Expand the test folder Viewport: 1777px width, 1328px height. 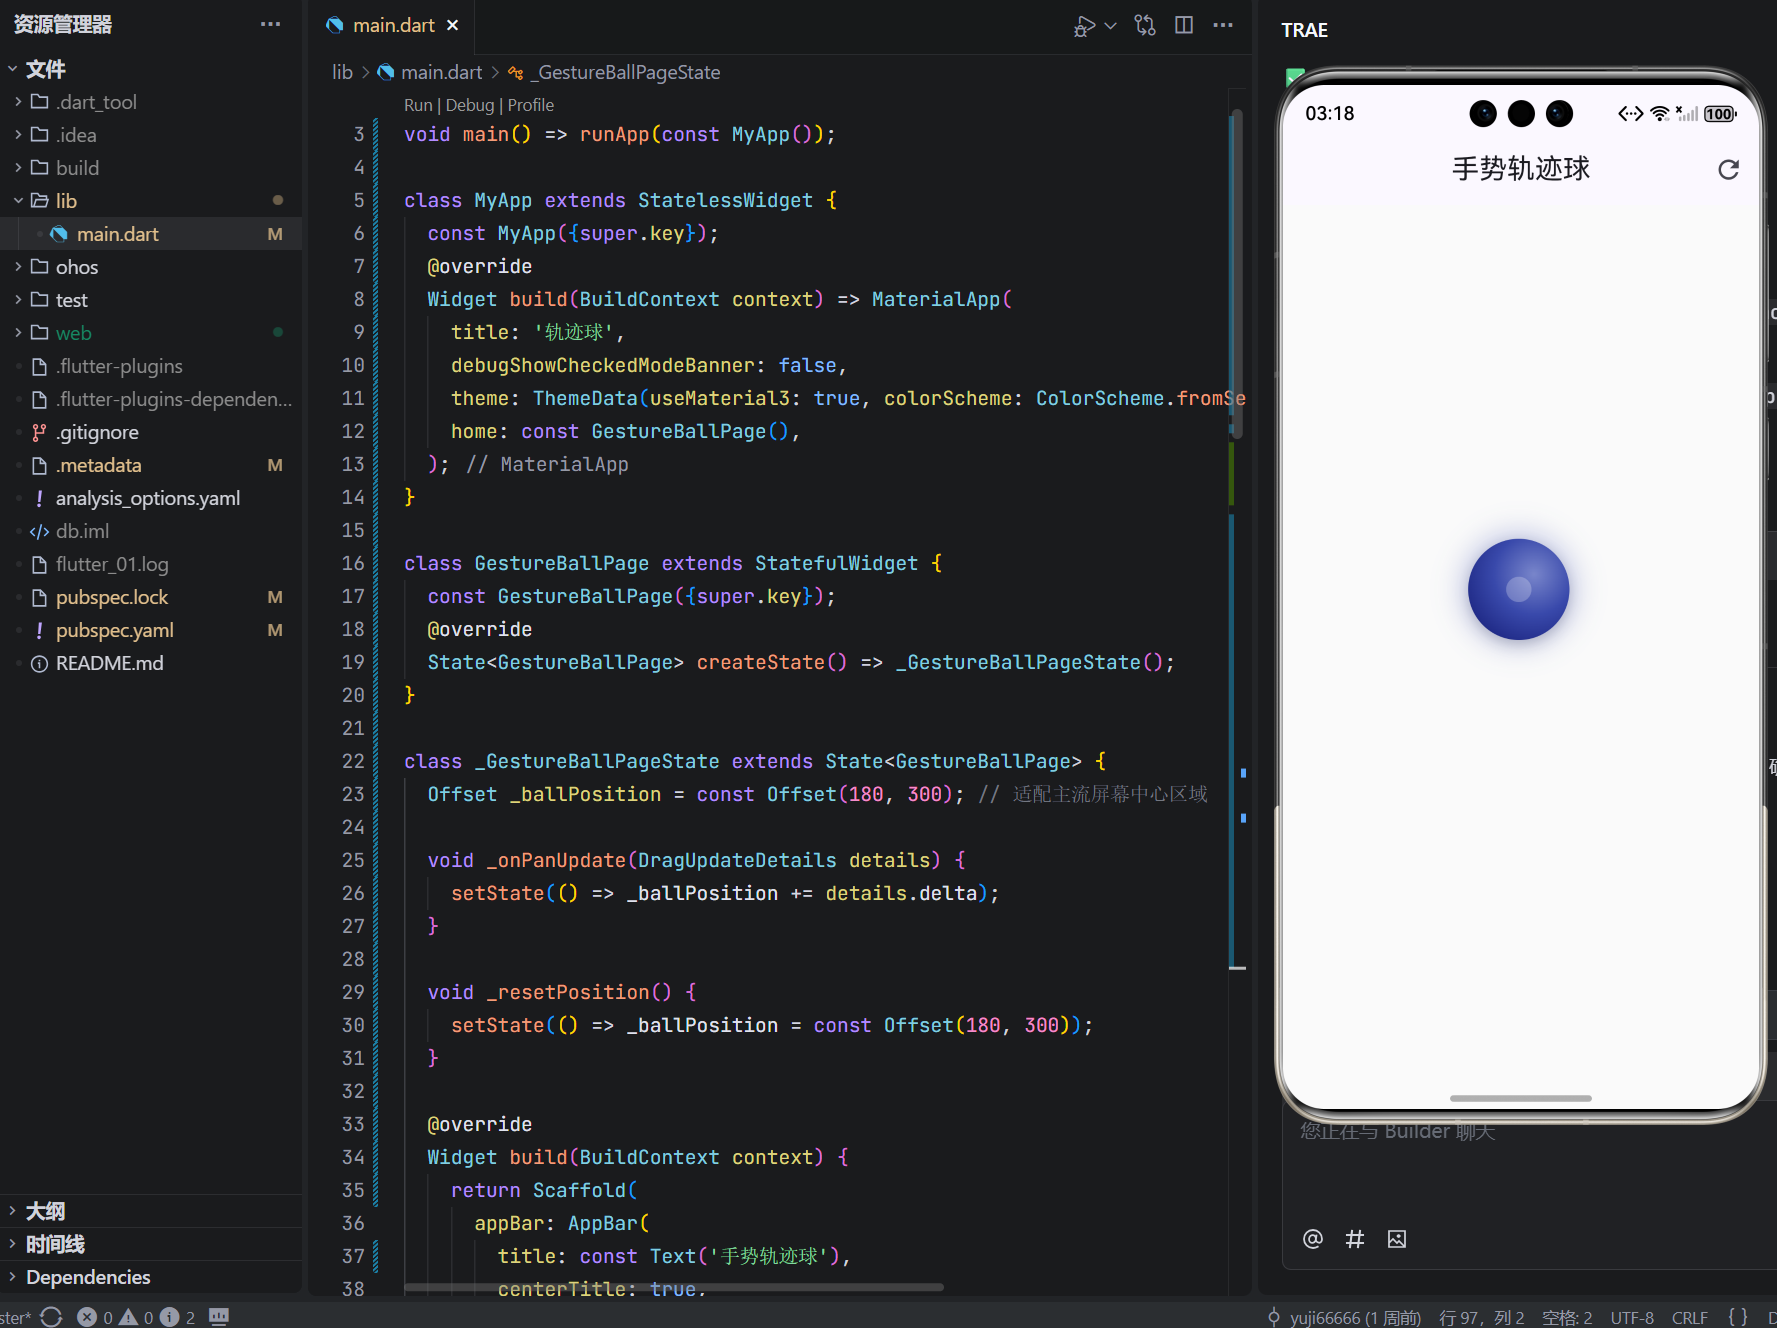pyautogui.click(x=150, y=300)
